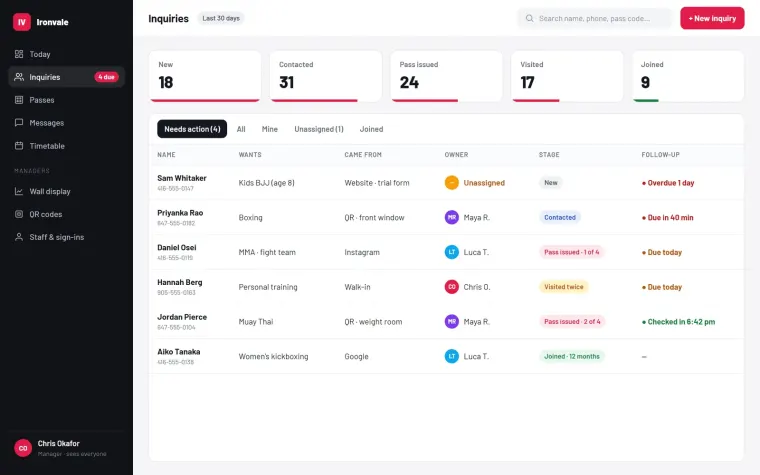Click QR · weight room source cell
Viewport: 760px width, 475px height.
click(x=373, y=321)
